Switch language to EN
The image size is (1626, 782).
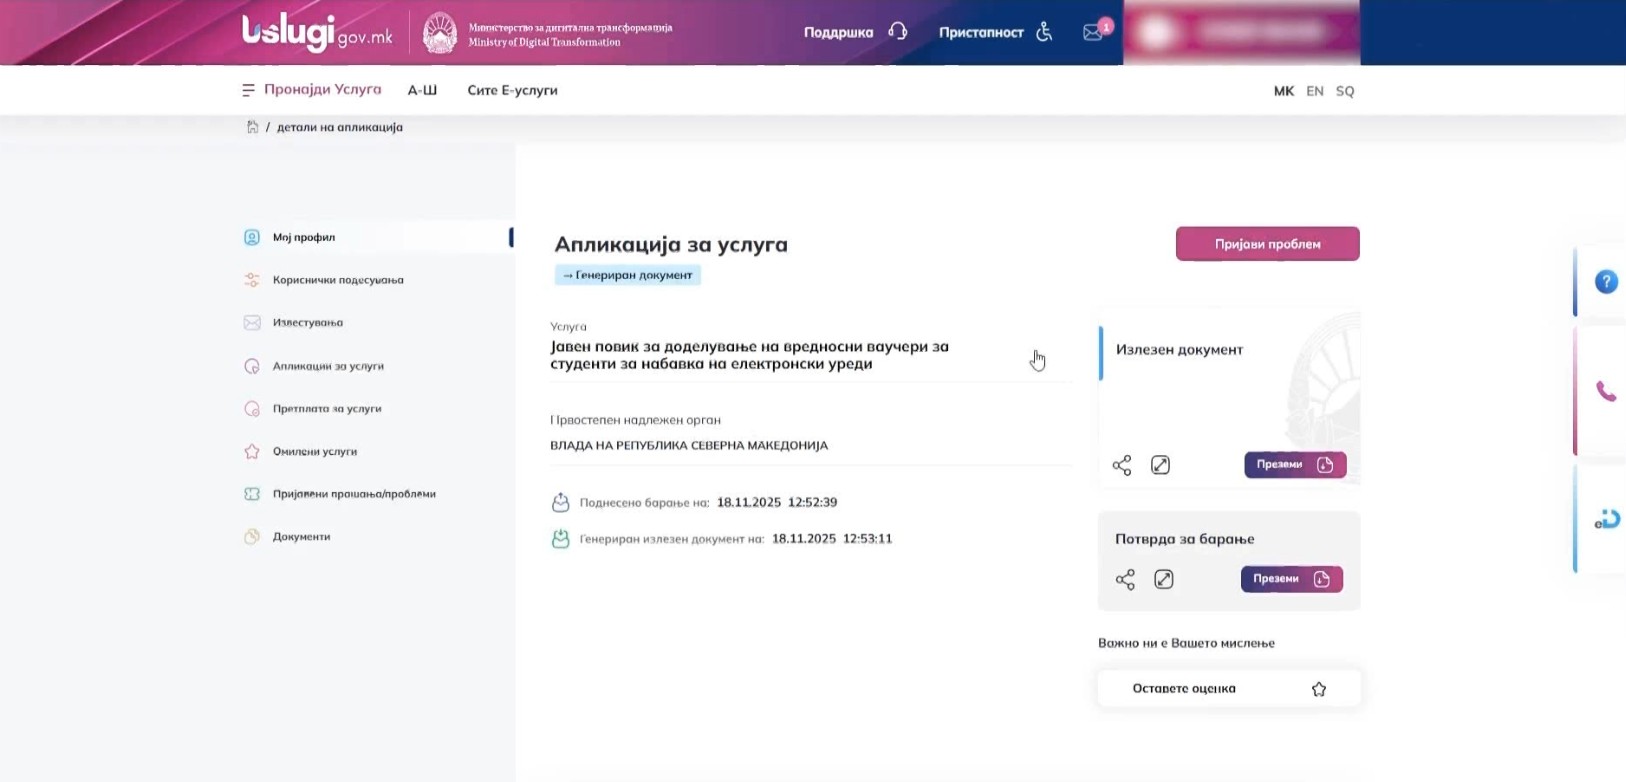(x=1315, y=91)
